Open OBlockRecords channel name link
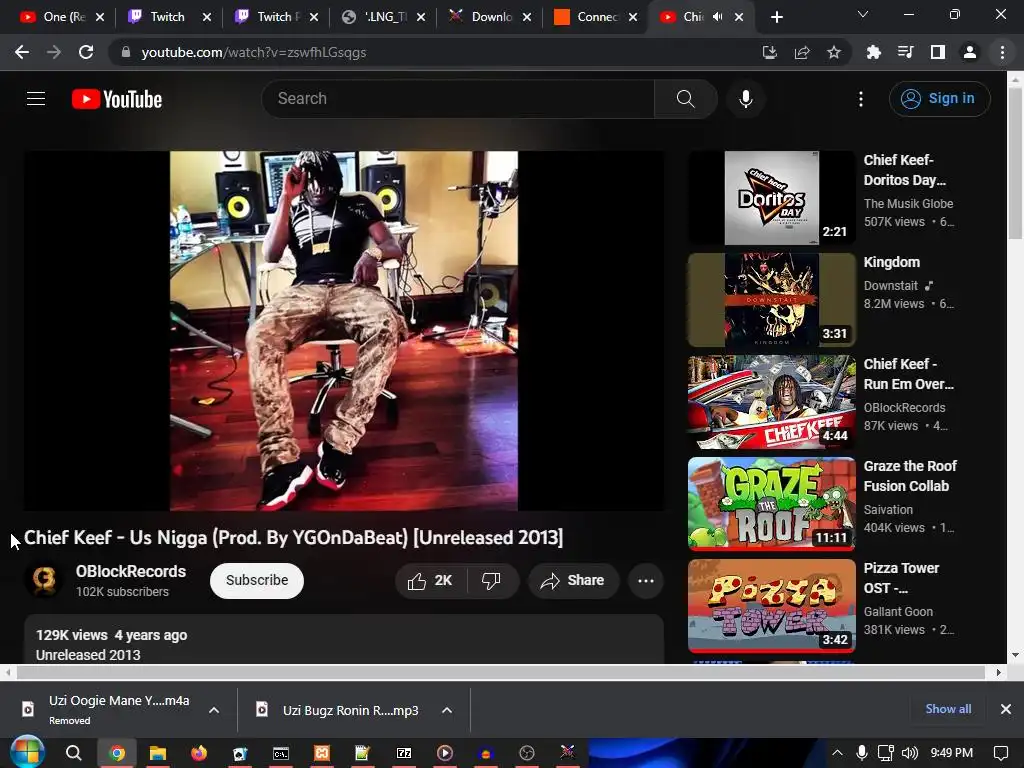 (131, 571)
